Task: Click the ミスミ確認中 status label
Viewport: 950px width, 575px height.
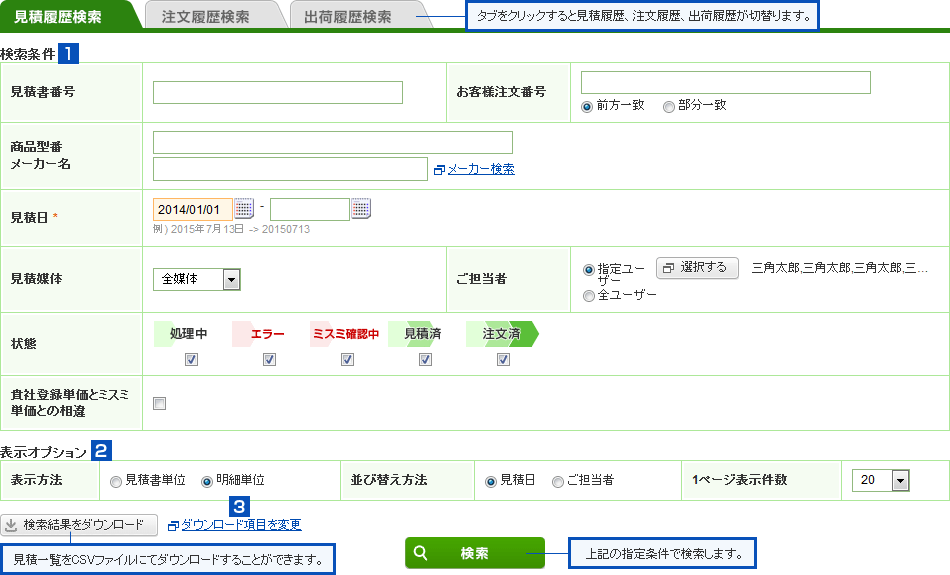Action: [345, 334]
